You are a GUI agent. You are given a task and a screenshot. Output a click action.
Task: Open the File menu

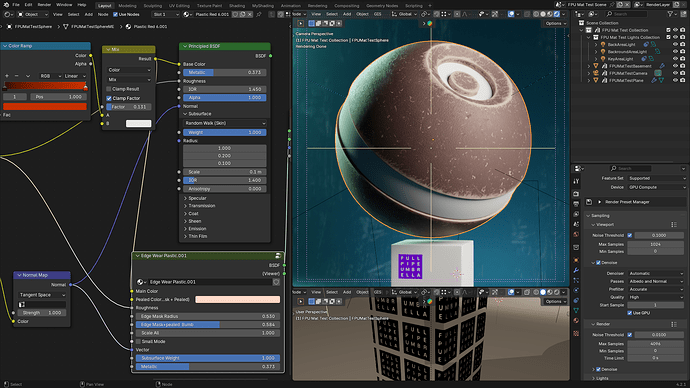click(16, 5)
